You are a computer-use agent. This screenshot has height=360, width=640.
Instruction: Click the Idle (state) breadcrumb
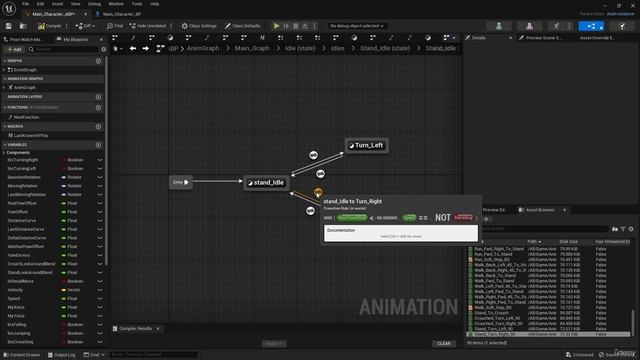tap(300, 49)
